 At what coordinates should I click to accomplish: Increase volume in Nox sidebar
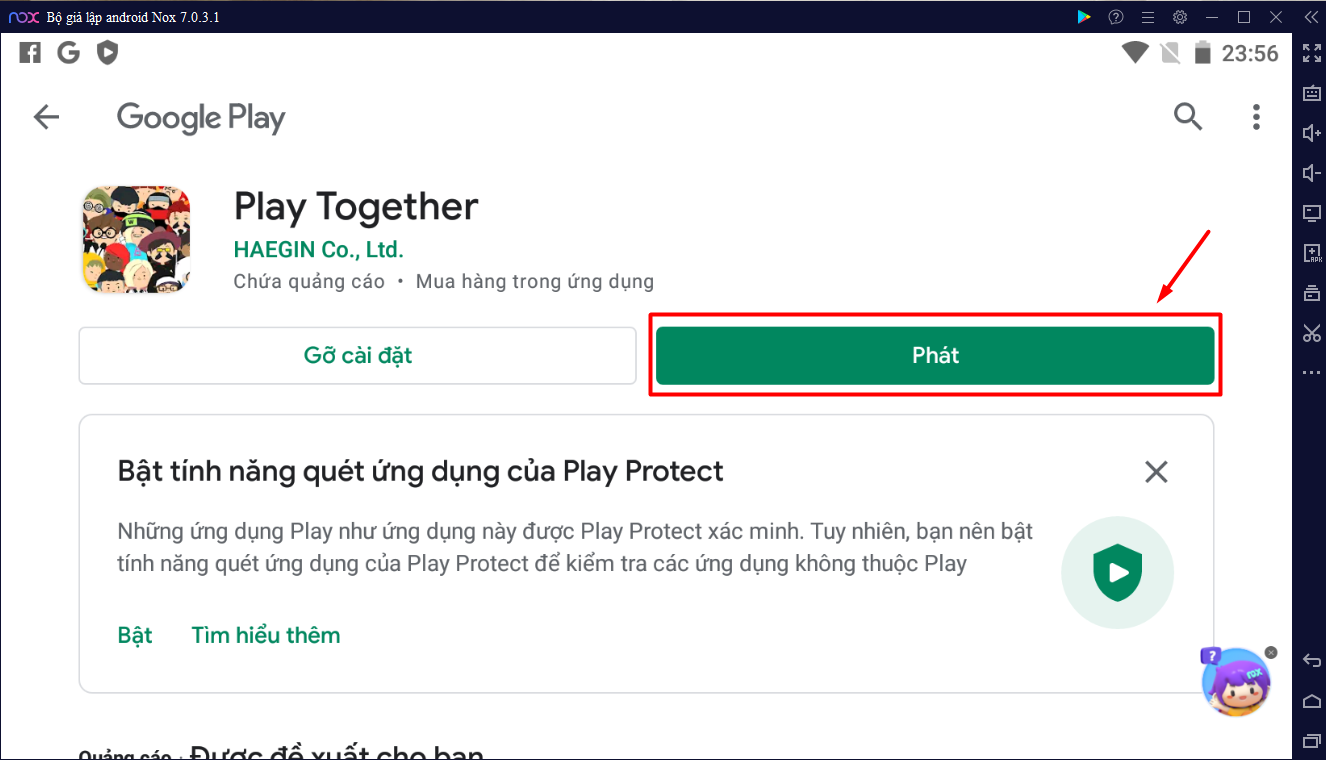pos(1312,133)
